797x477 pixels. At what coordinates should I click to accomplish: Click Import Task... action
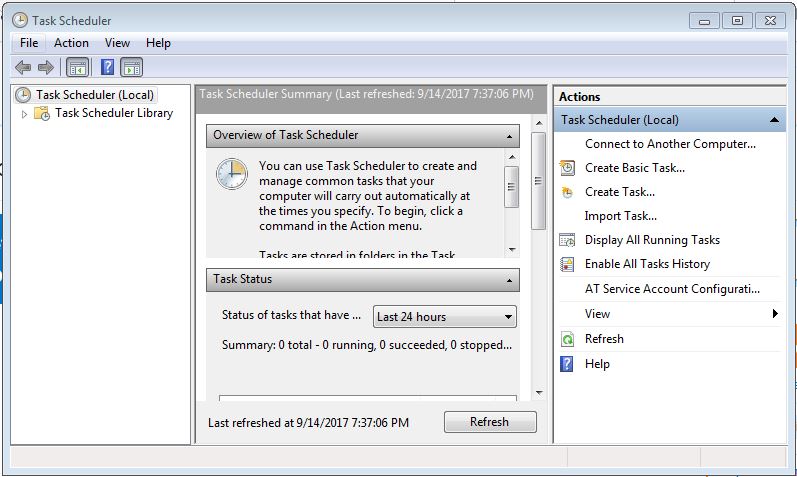click(x=620, y=216)
